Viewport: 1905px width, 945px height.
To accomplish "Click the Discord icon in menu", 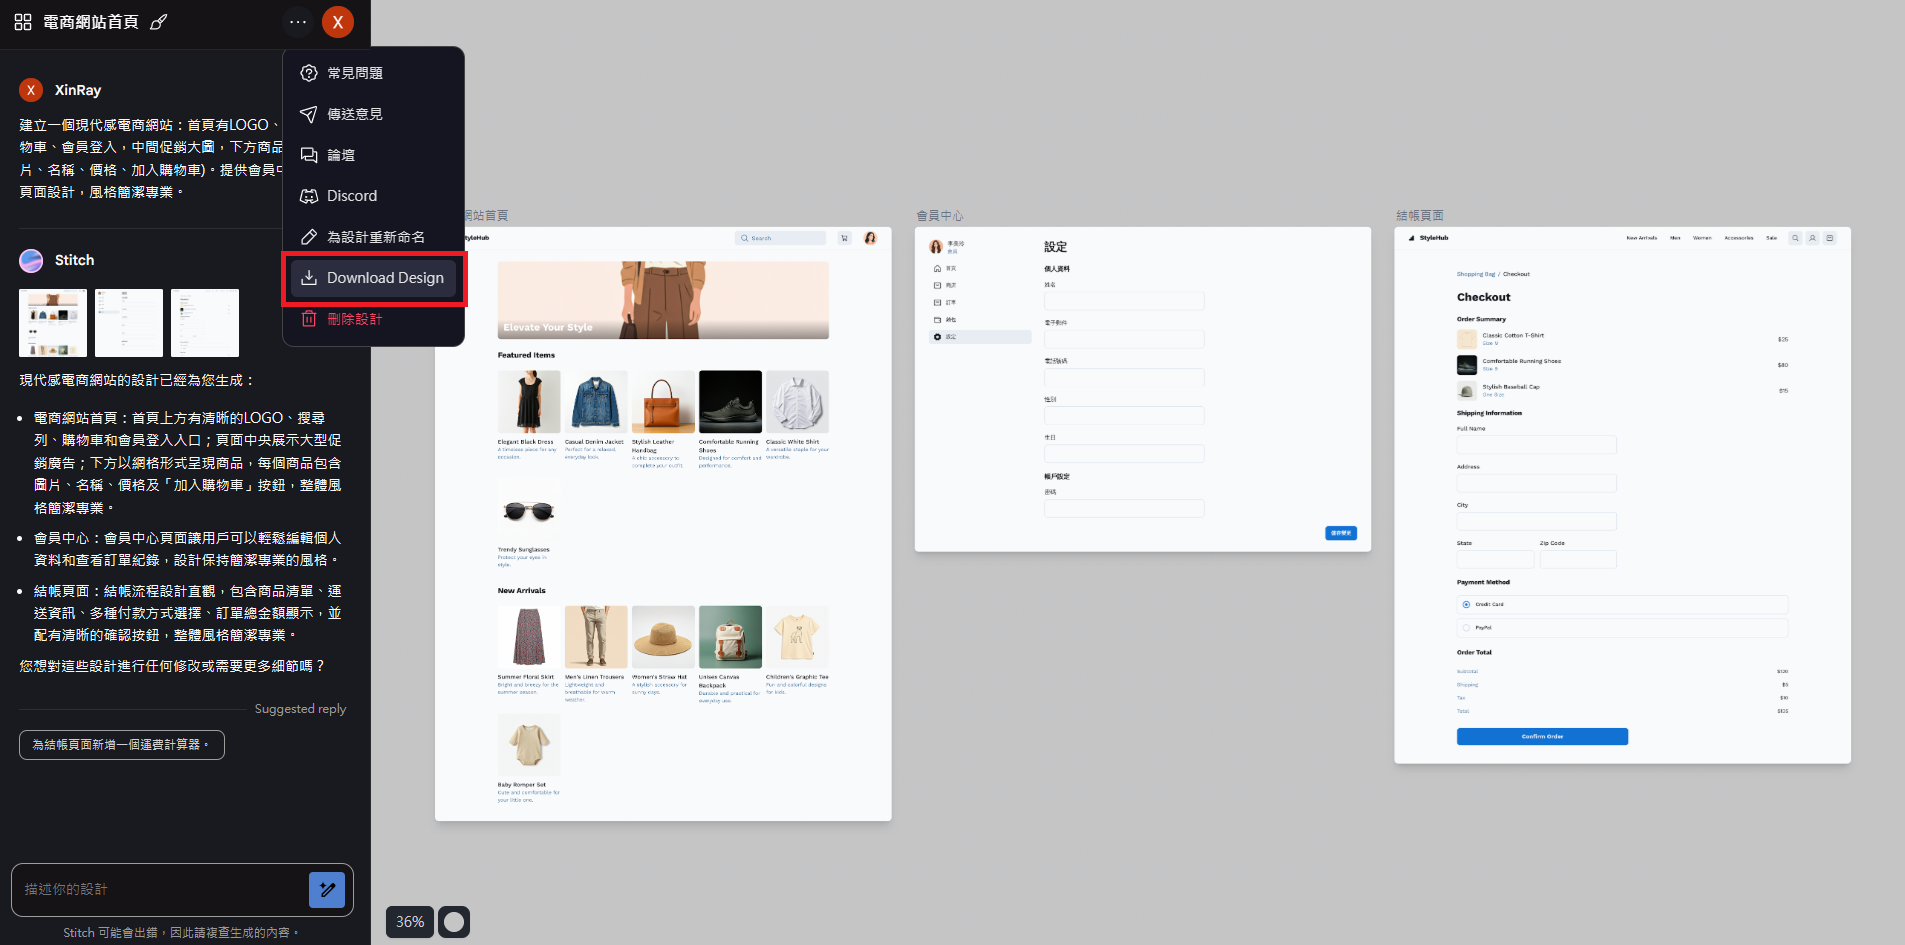I will [309, 196].
